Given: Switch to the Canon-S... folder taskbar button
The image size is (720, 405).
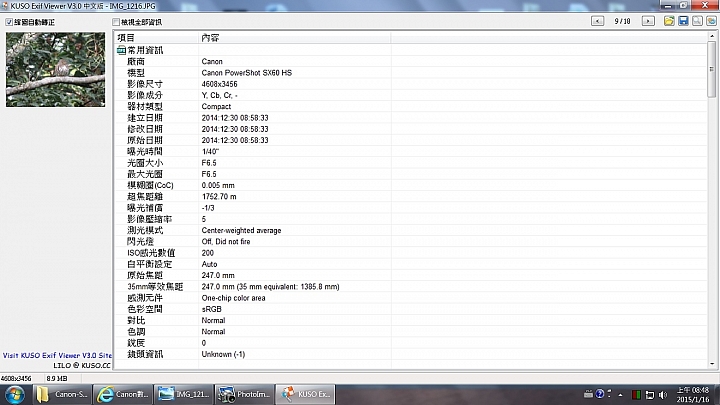Looking at the screenshot, I should [62, 394].
